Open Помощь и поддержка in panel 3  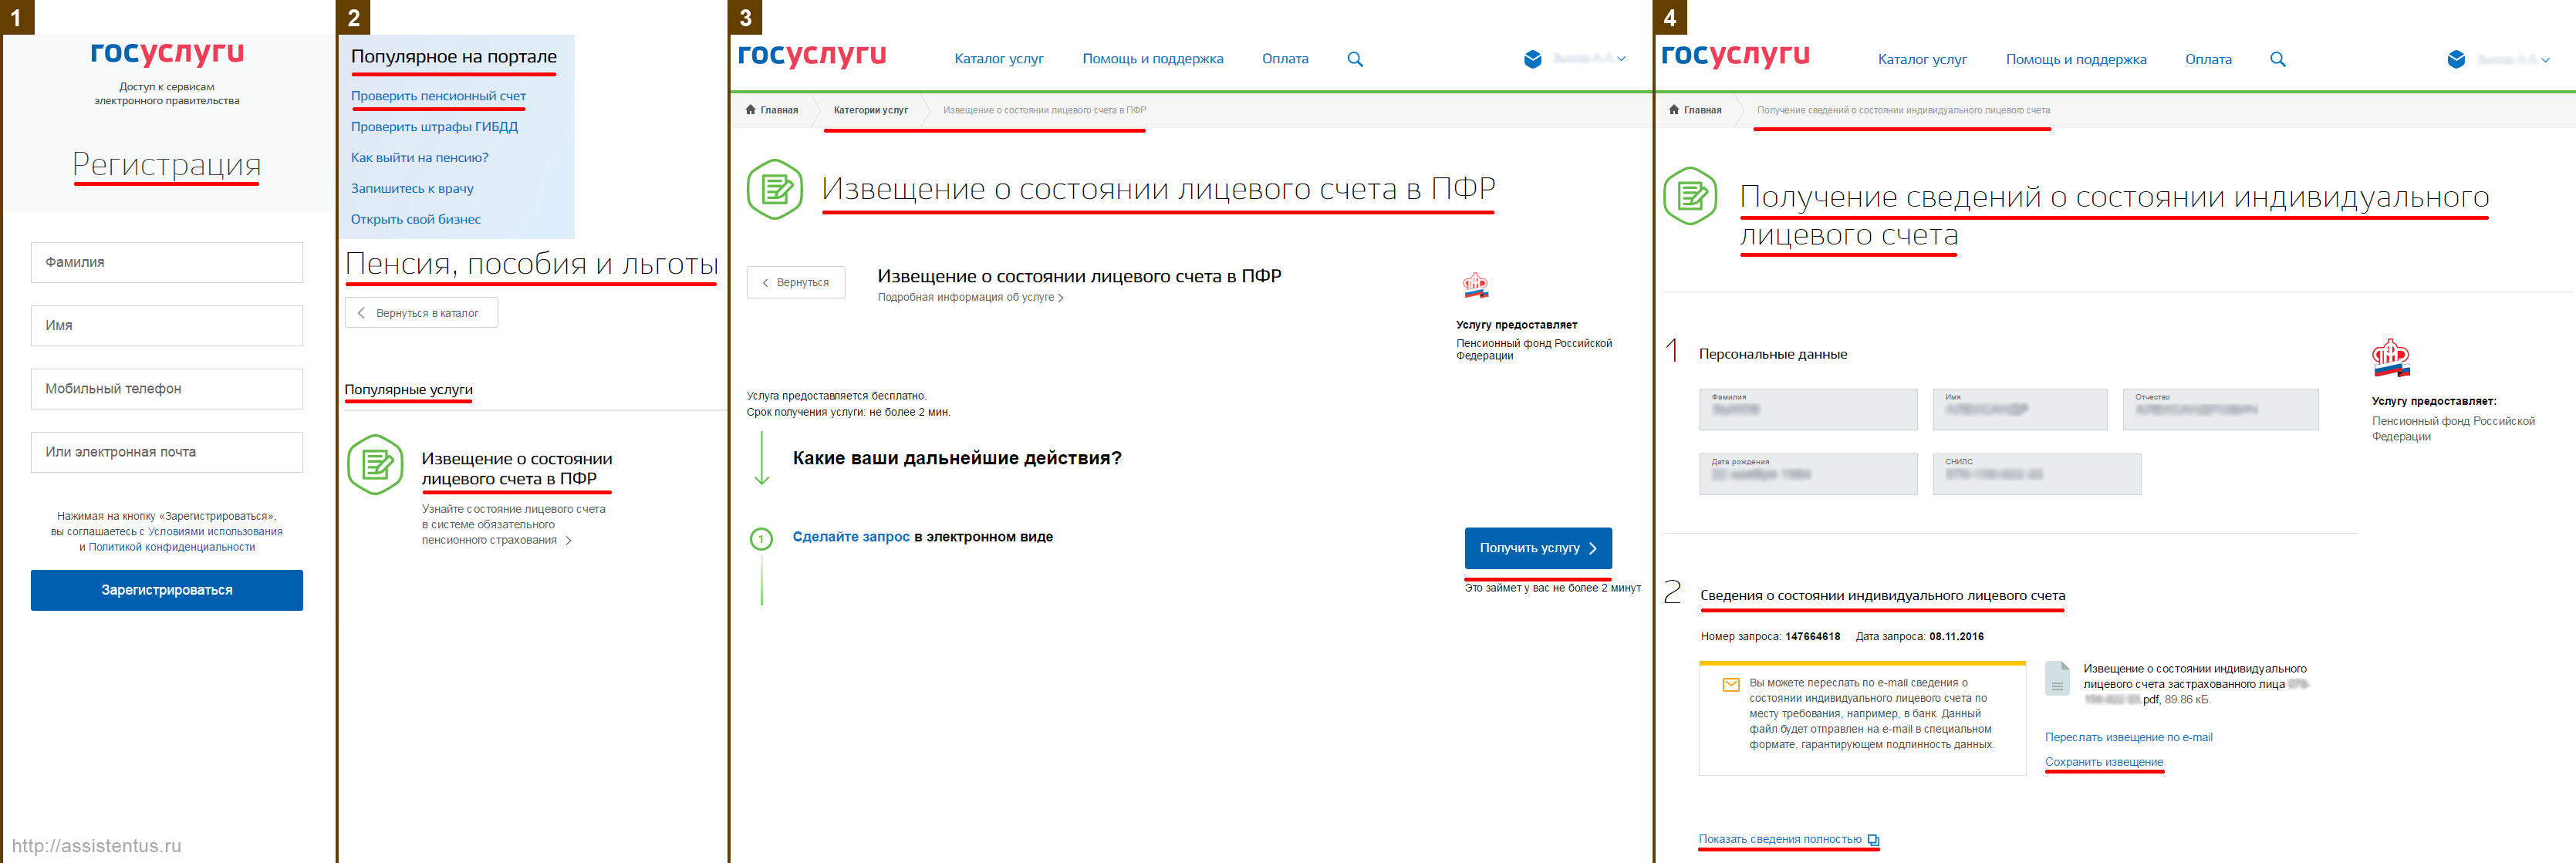click(1153, 59)
